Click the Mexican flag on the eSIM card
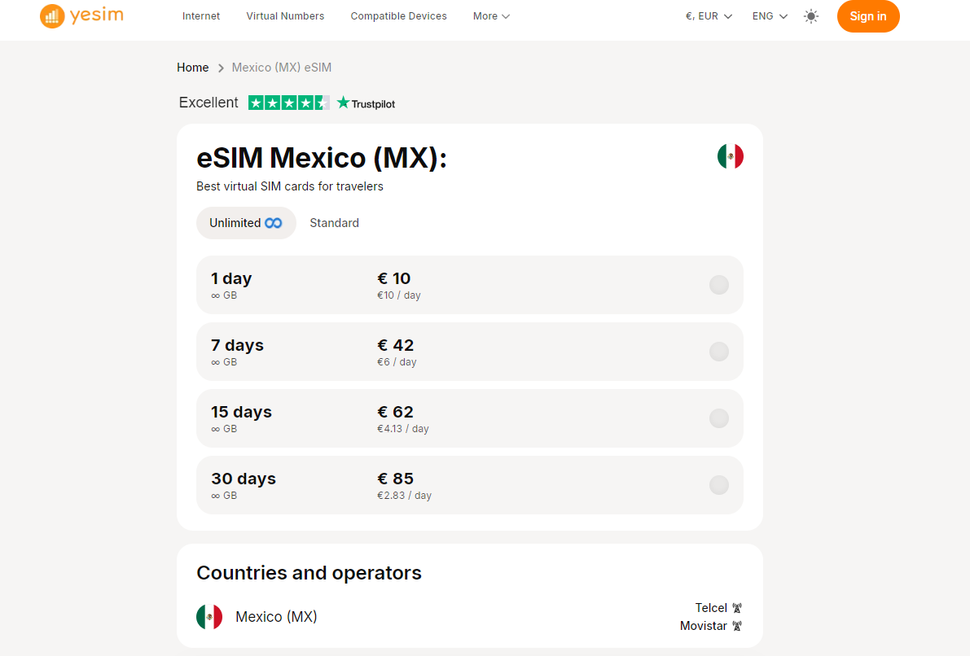 (731, 156)
